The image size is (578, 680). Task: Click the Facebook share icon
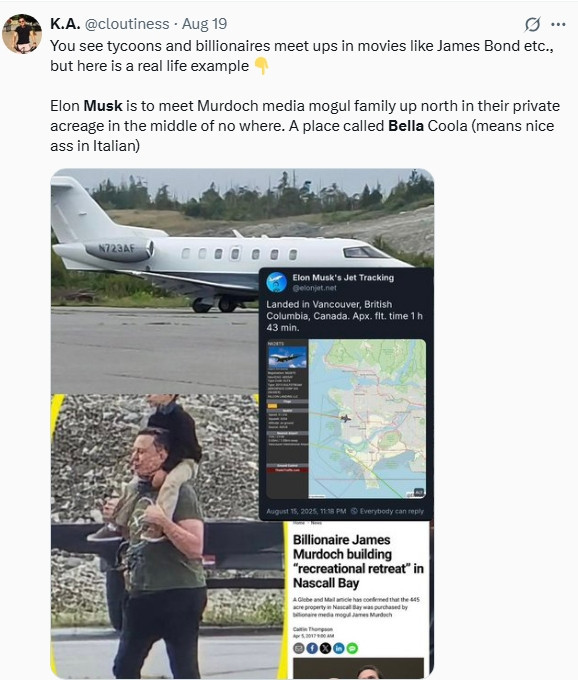pyautogui.click(x=312, y=648)
